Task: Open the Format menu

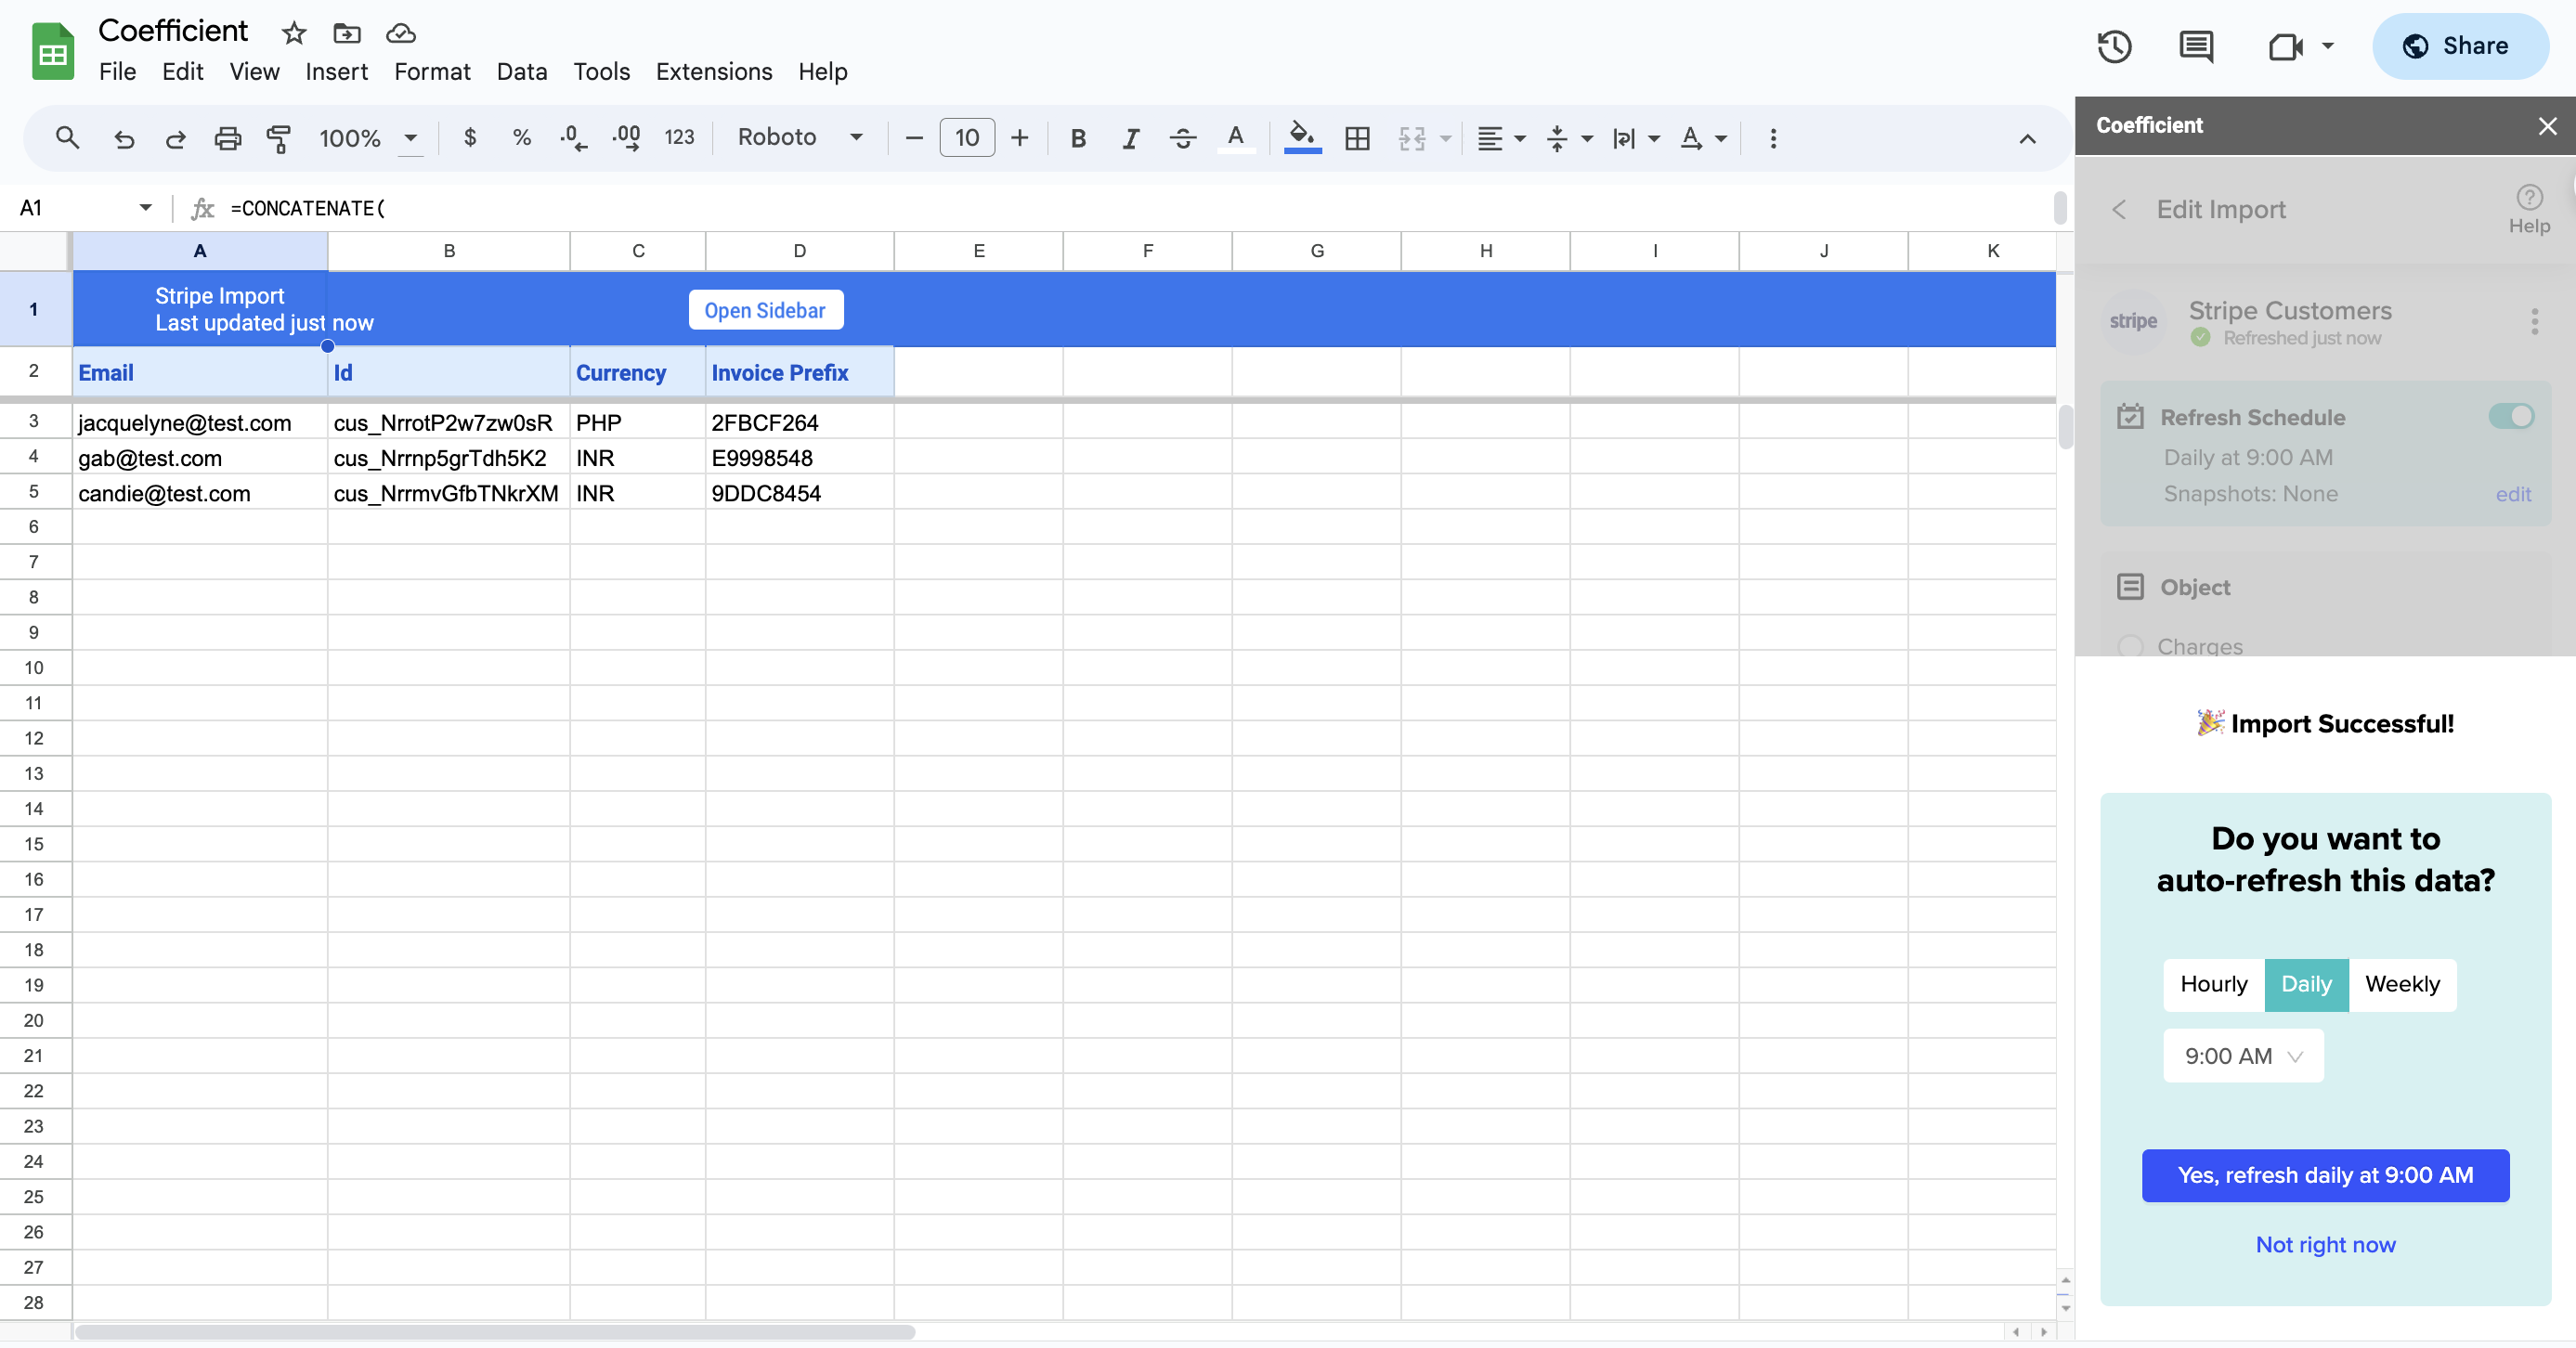Action: coord(432,72)
